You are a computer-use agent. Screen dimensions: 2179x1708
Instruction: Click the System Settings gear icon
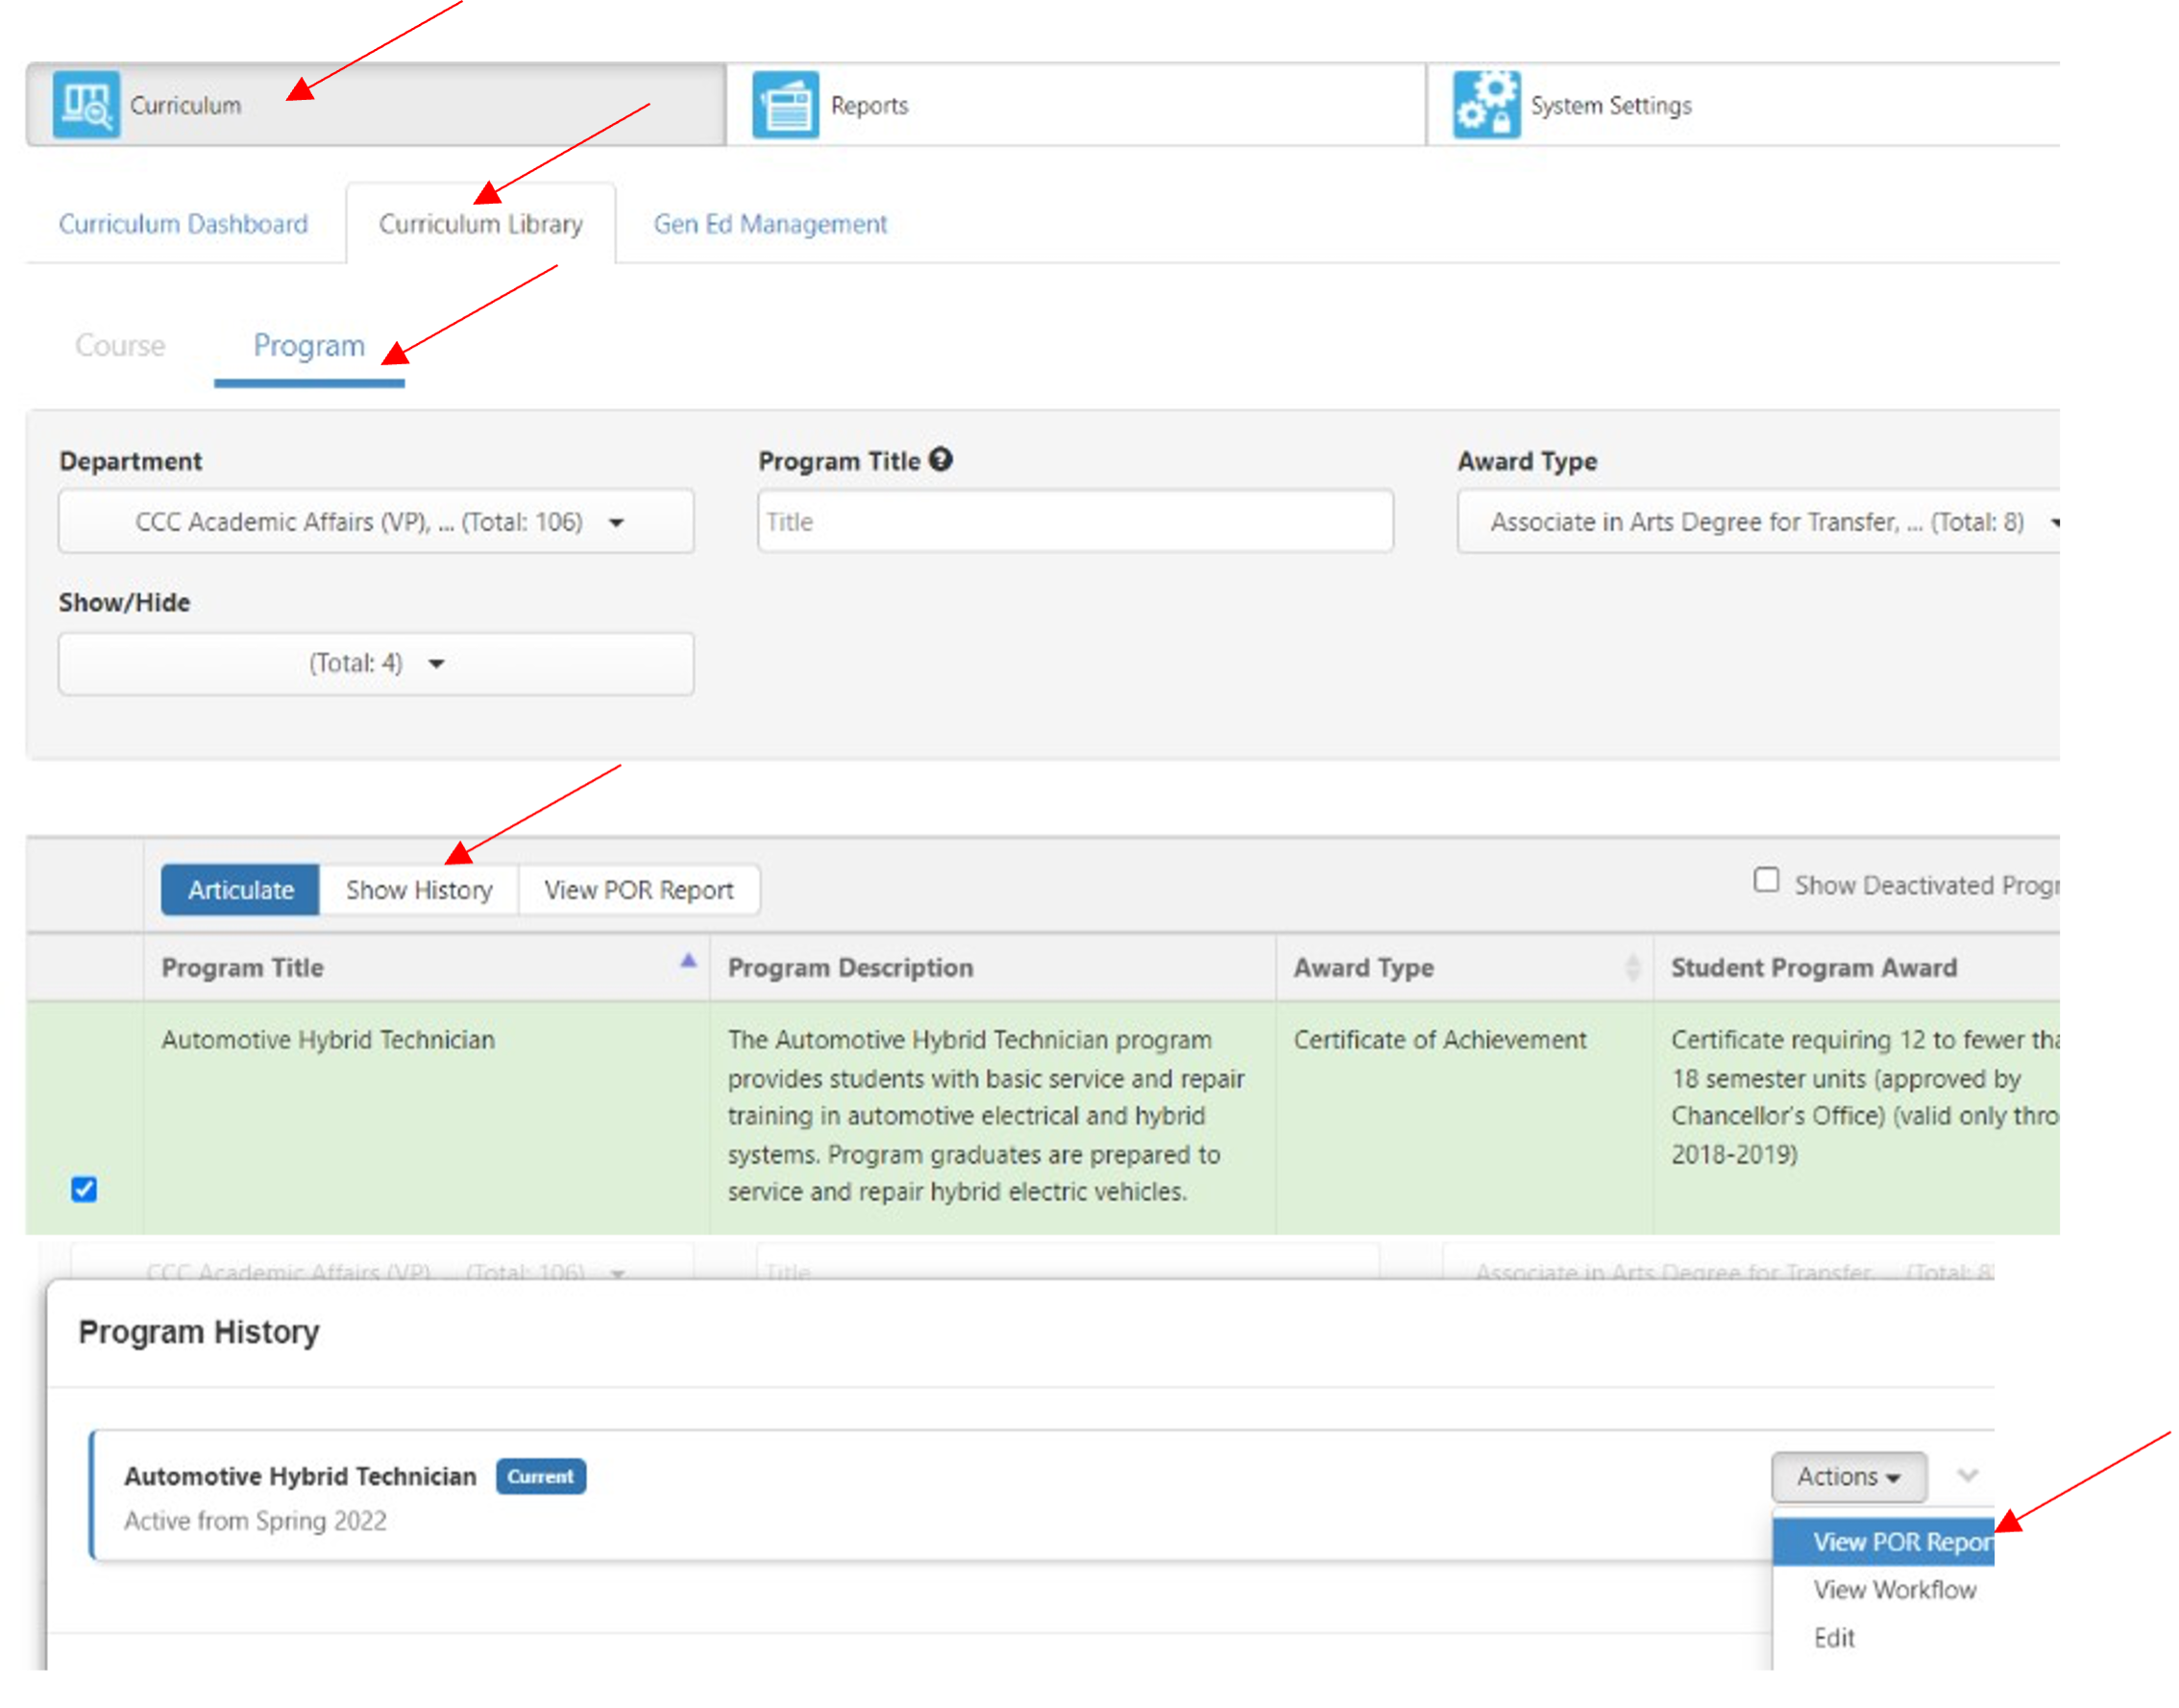1487,103
